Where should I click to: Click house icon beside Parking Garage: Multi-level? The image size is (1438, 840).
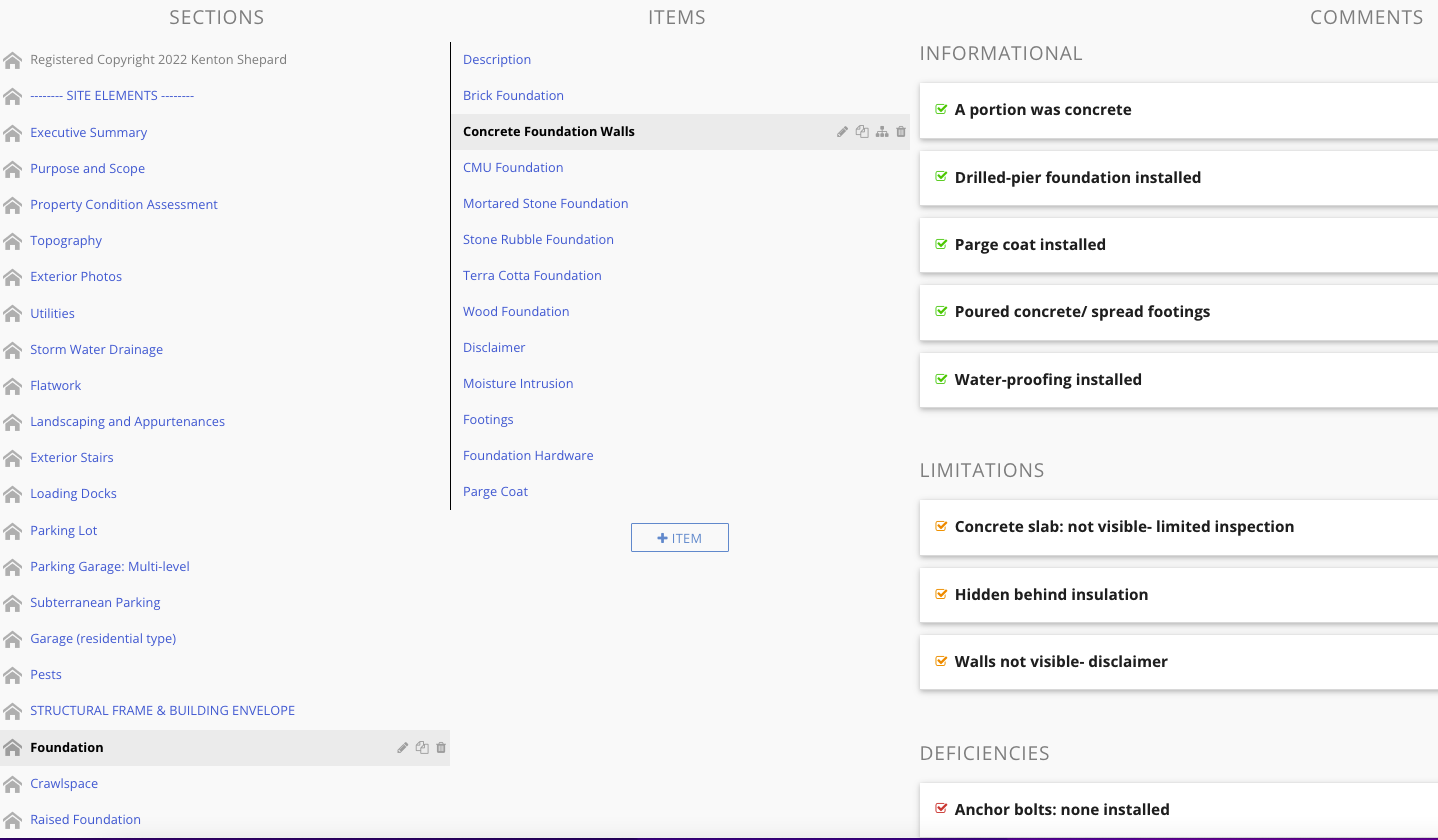(x=12, y=567)
